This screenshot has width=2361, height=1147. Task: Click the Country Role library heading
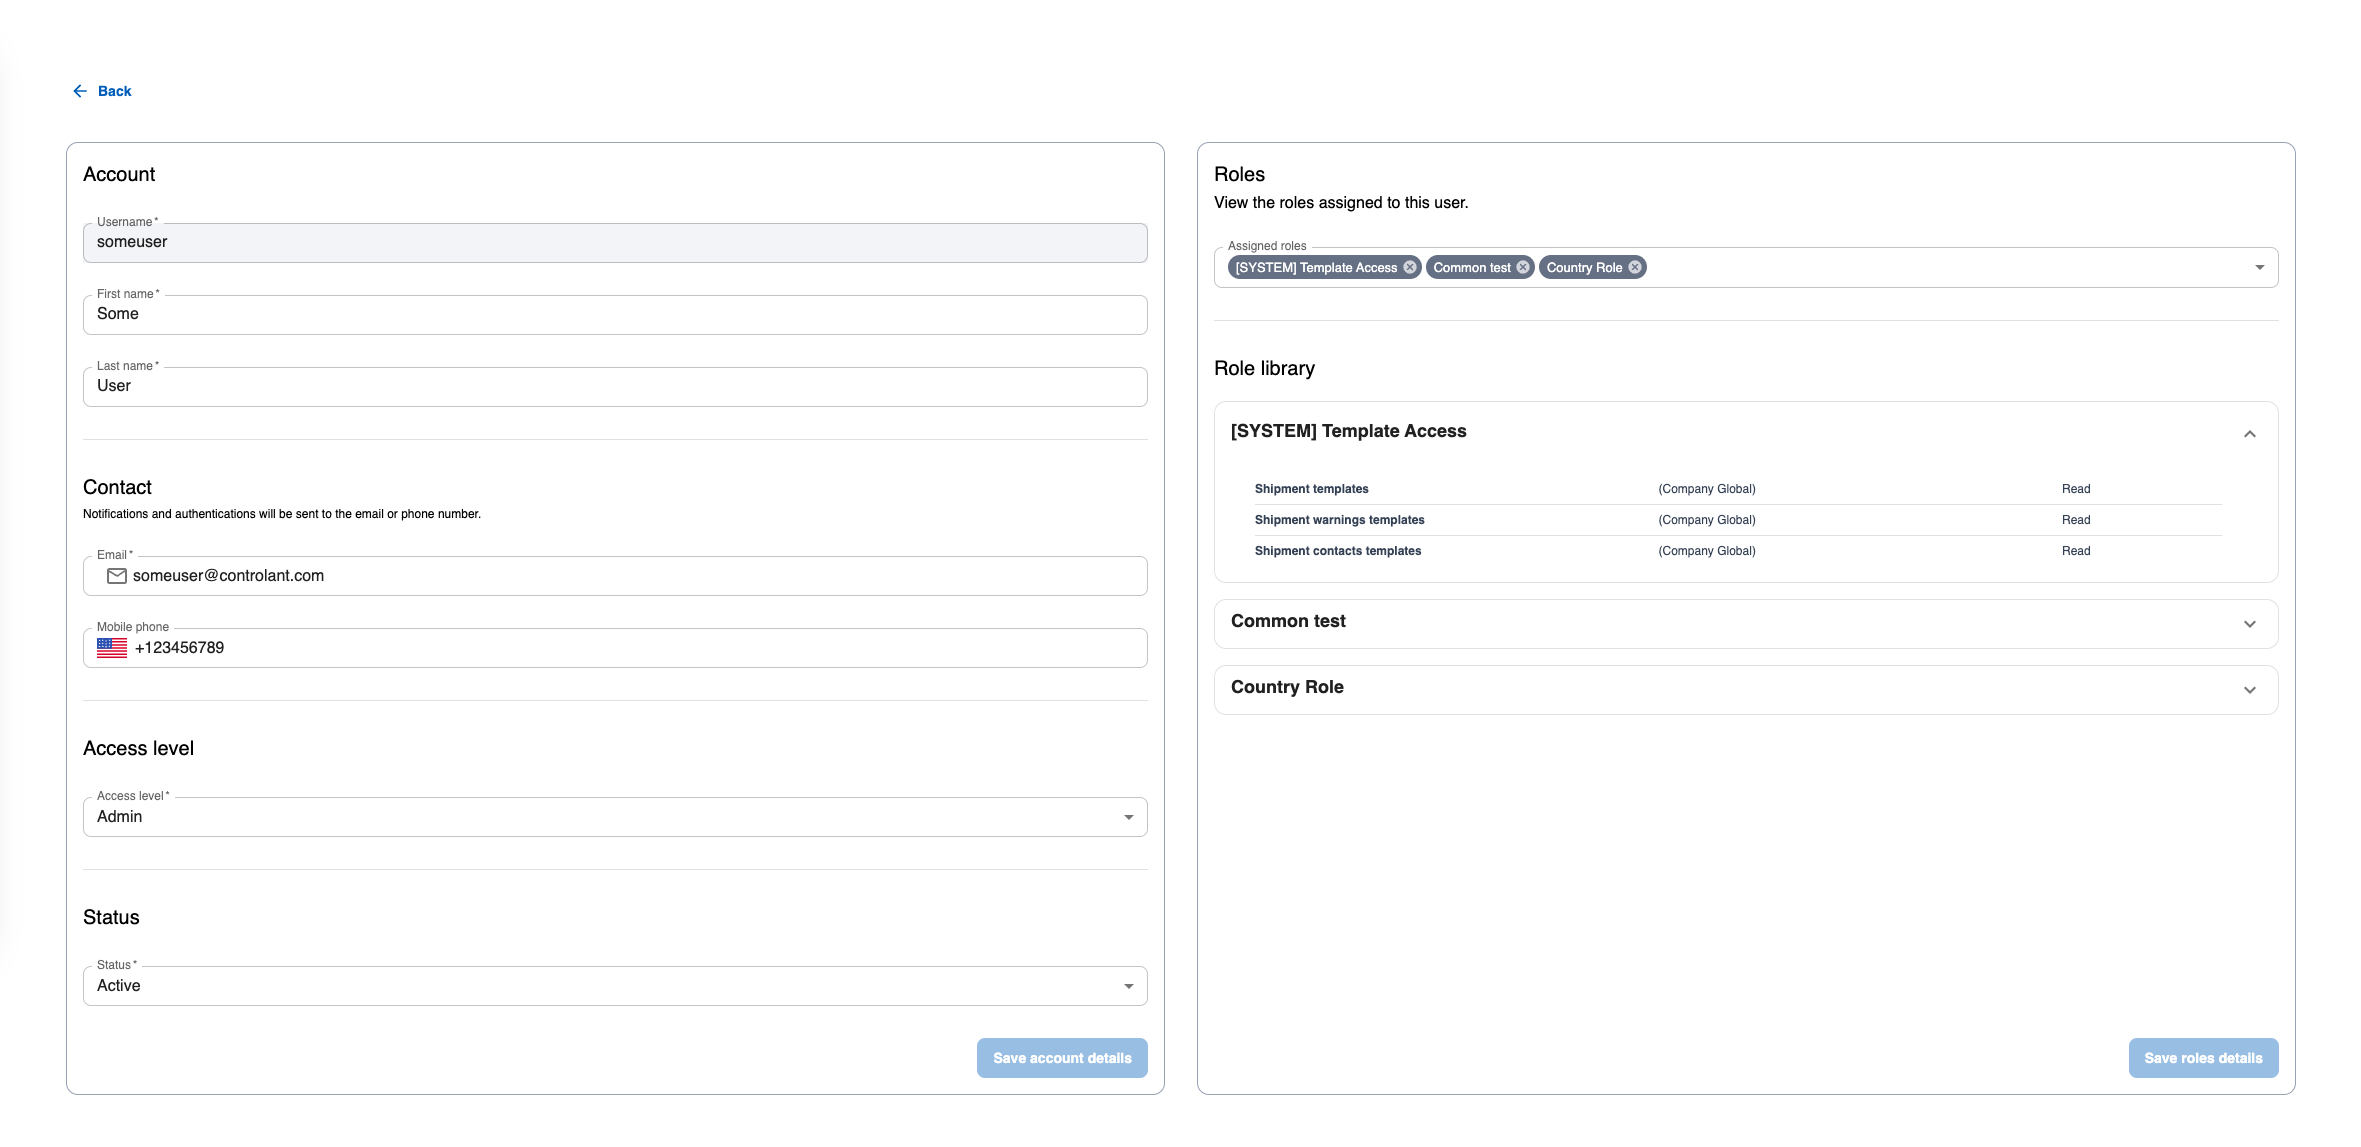pos(1287,687)
